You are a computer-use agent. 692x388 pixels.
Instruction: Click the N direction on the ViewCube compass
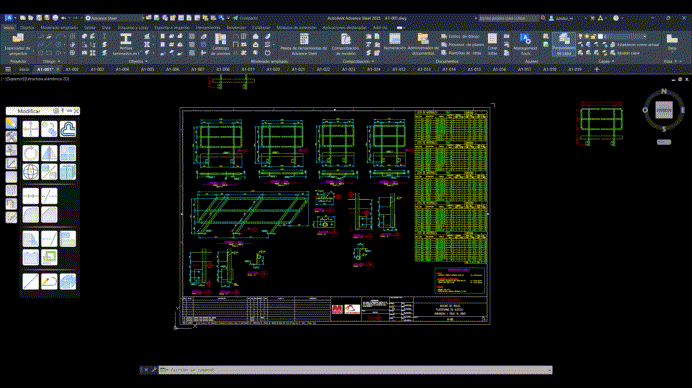[x=664, y=91]
